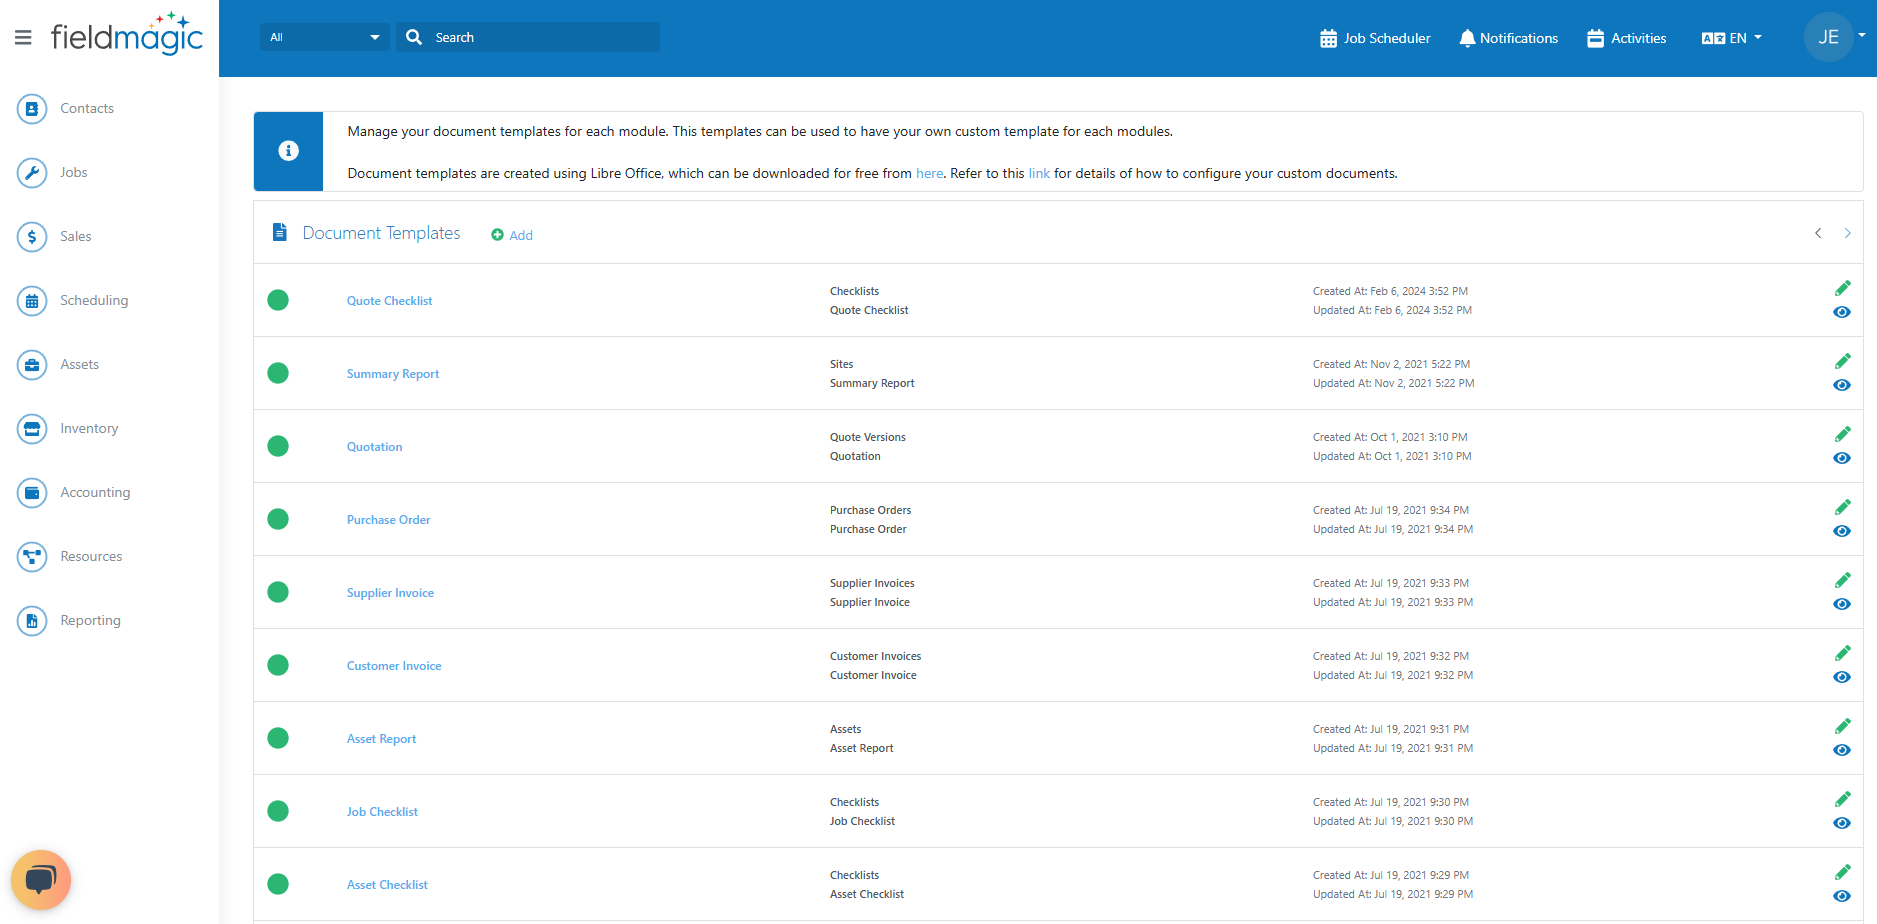This screenshot has height=924, width=1877.
Task: Preview Quotation with eye icon
Action: [x=1842, y=458]
